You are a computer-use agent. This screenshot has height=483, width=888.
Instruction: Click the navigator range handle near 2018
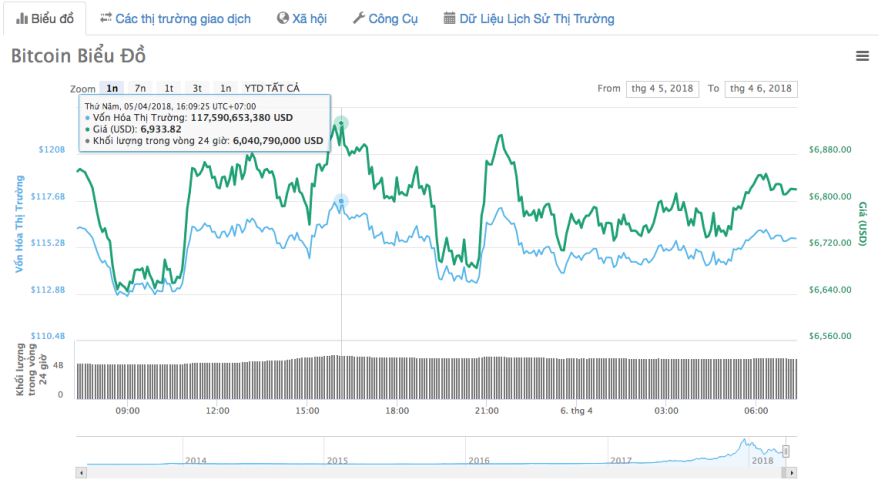point(786,451)
